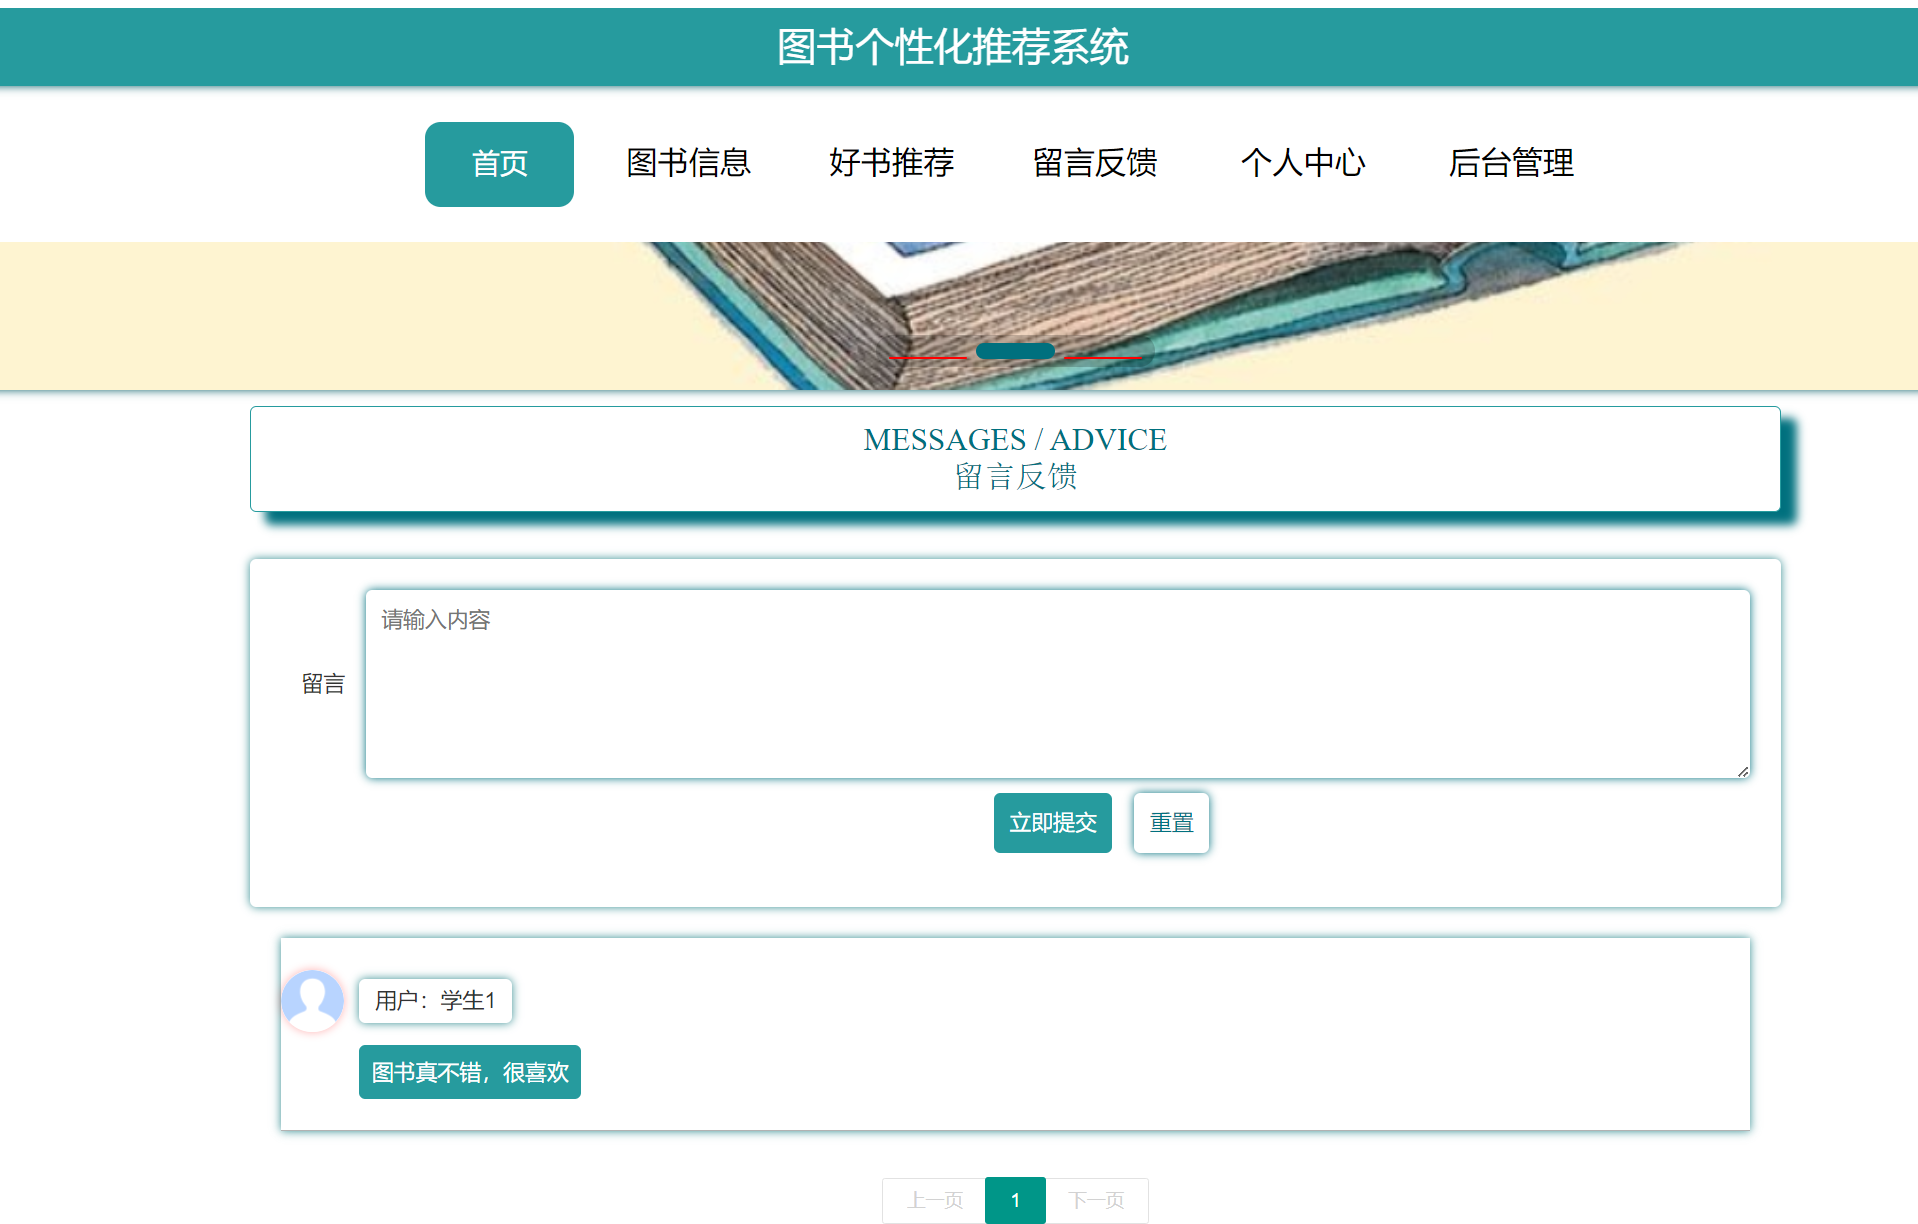1918x1224 pixels.
Task: Open the 首页 navigation tab
Action: [x=499, y=164]
